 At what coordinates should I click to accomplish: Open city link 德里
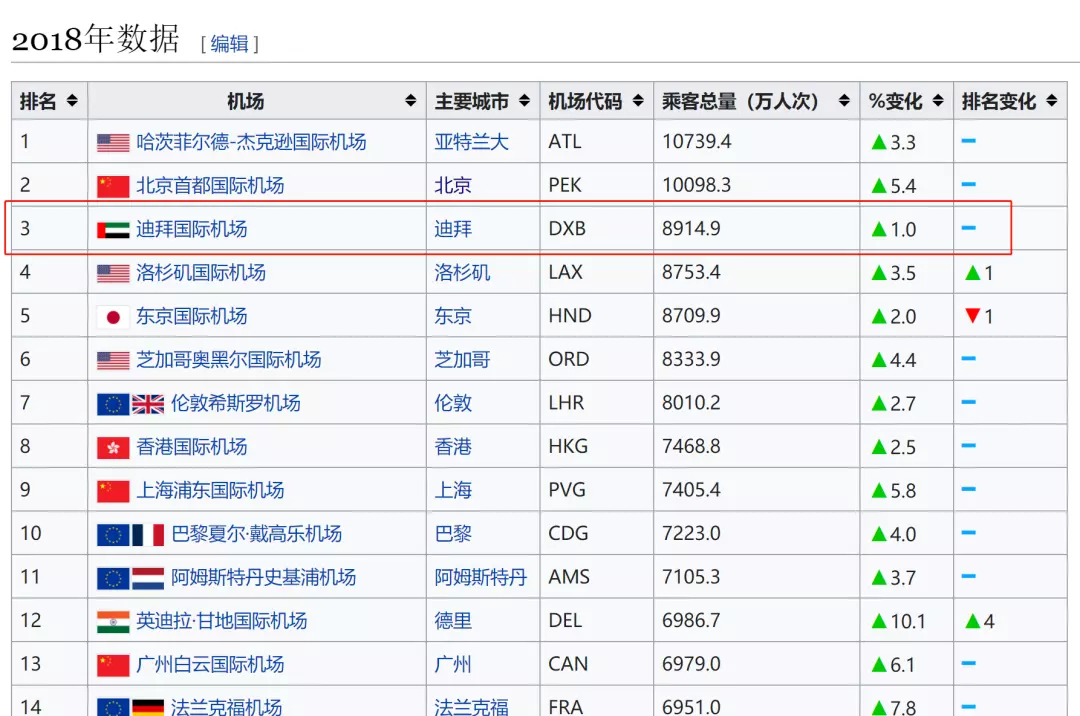[x=453, y=621]
